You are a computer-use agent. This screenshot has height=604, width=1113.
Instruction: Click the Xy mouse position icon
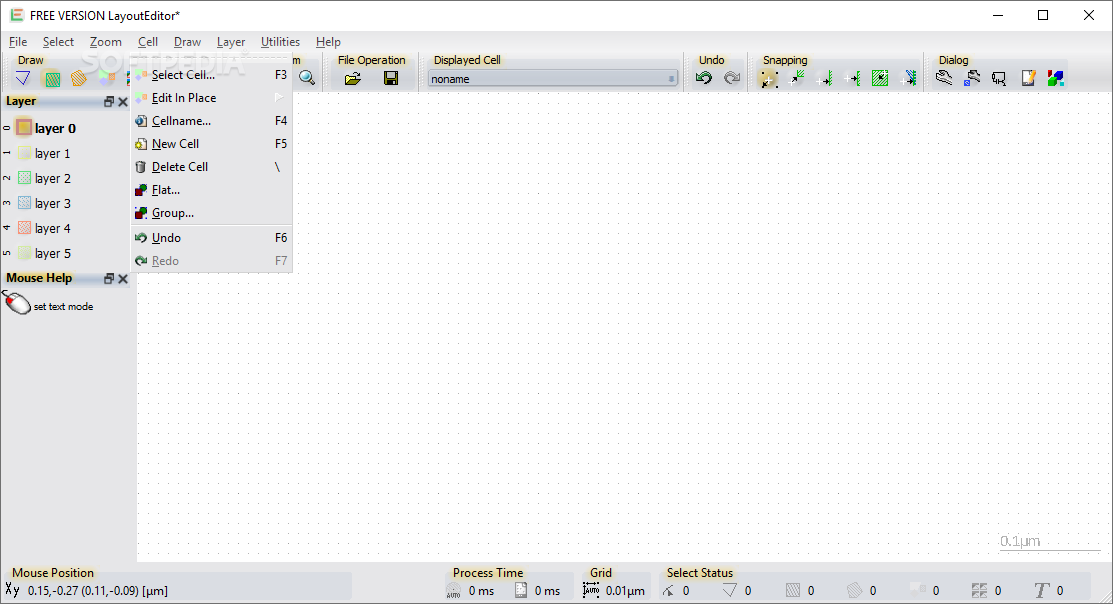[13, 590]
